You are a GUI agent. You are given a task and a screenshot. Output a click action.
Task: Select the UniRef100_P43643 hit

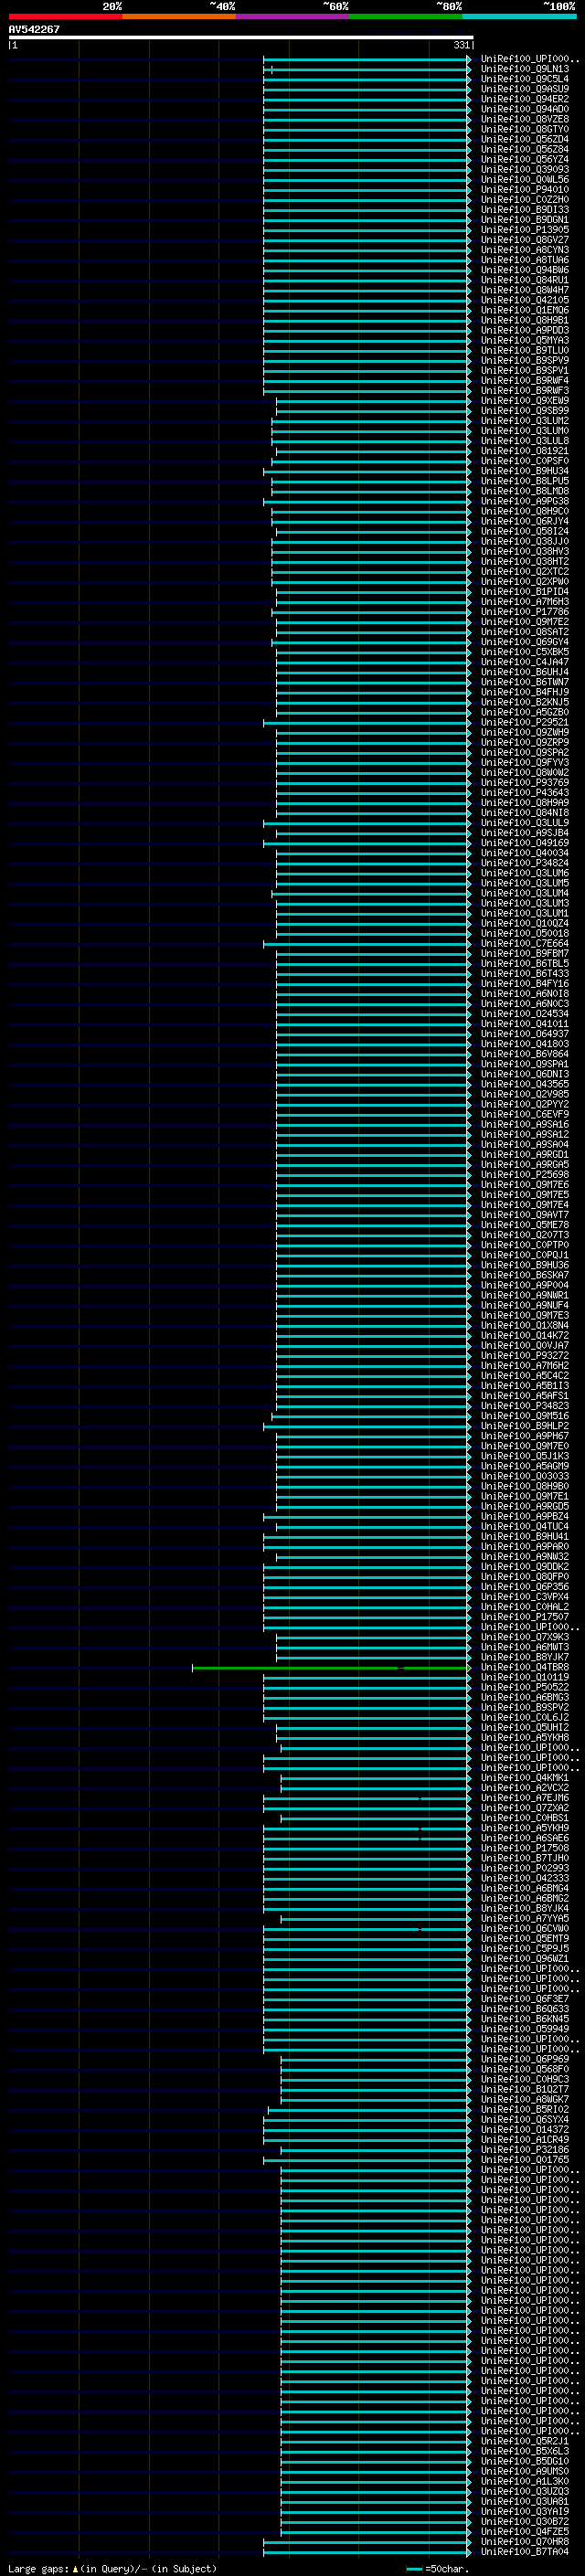[x=525, y=792]
